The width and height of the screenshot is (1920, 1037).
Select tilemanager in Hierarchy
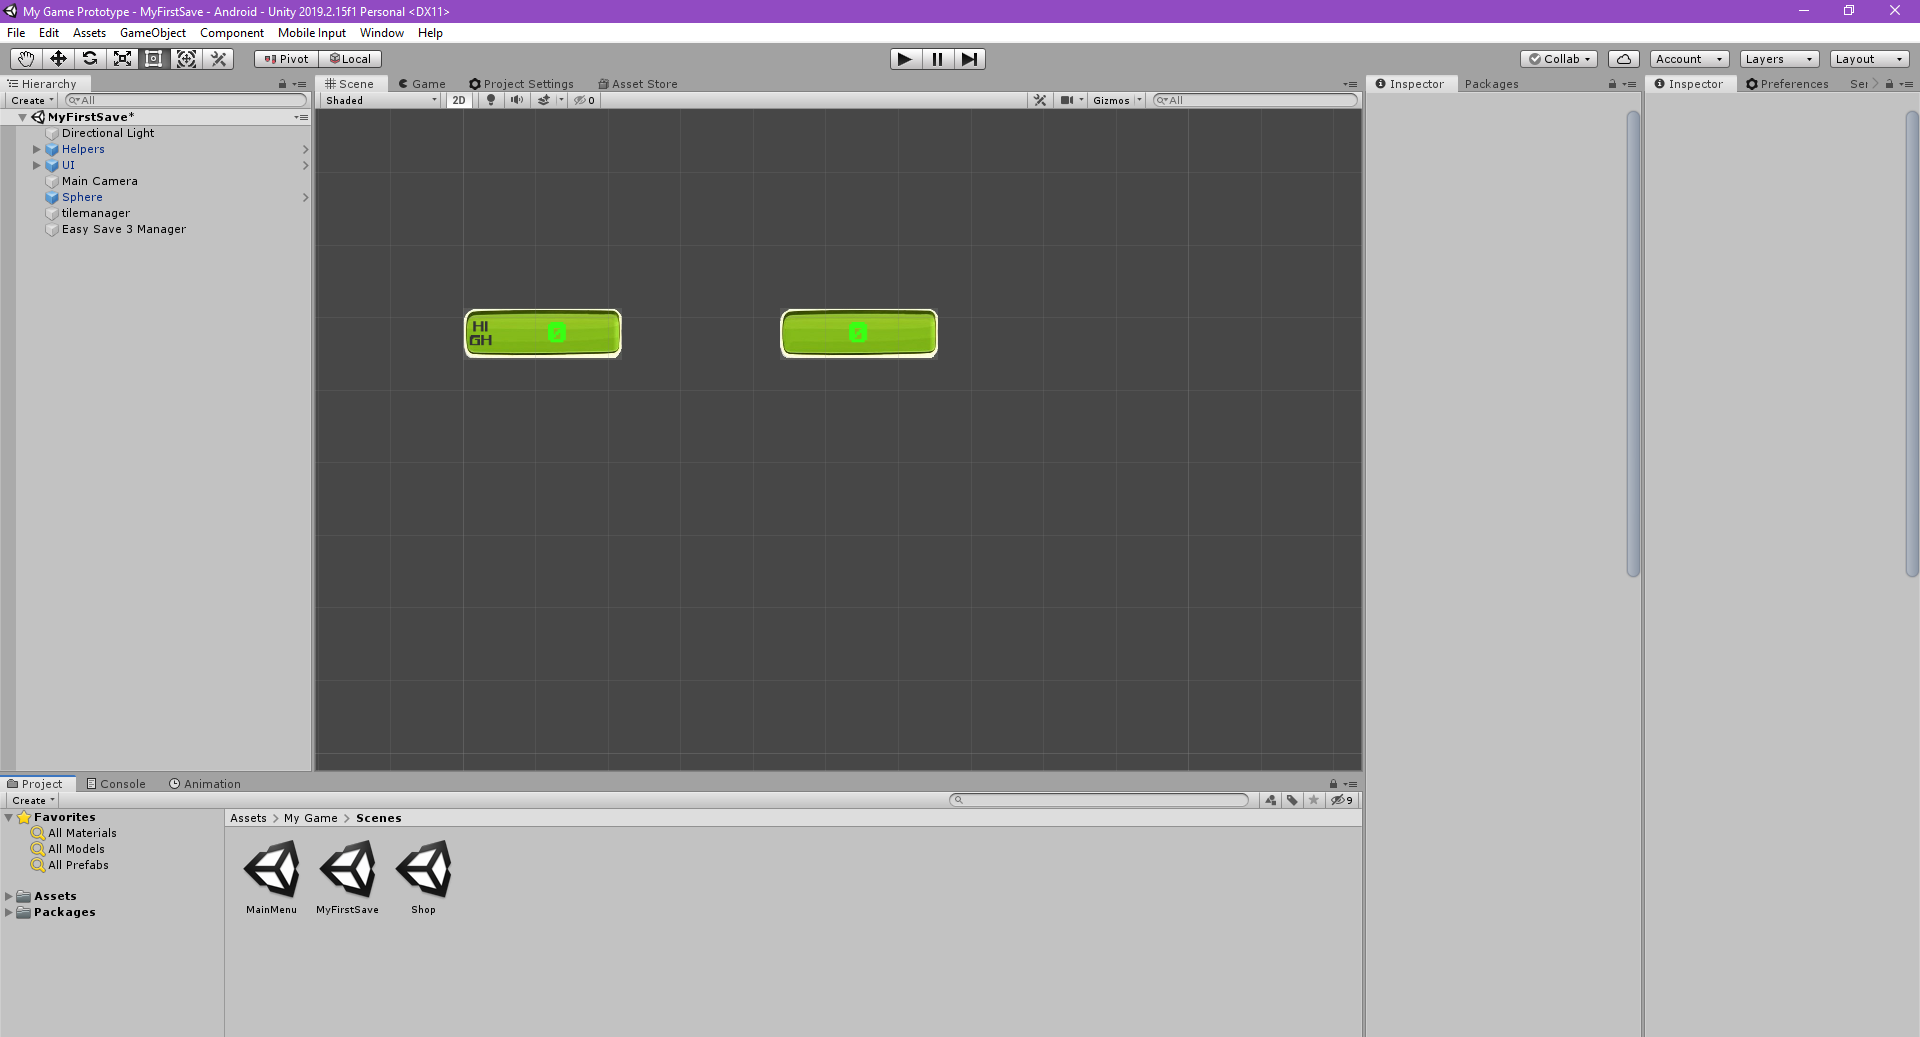click(96, 213)
